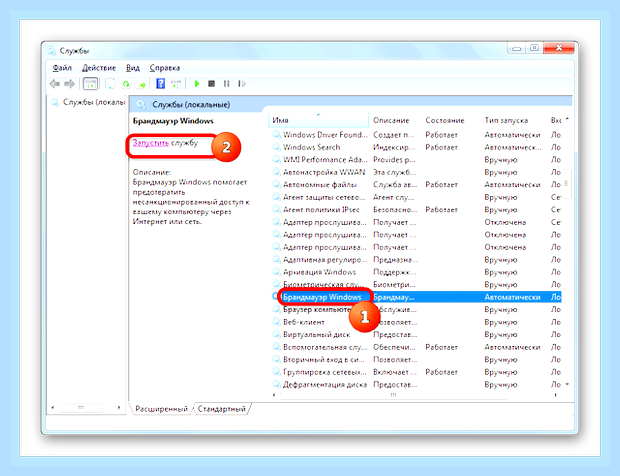Select the Брандмауэр Windows service row
The width and height of the screenshot is (620, 476).
point(416,297)
